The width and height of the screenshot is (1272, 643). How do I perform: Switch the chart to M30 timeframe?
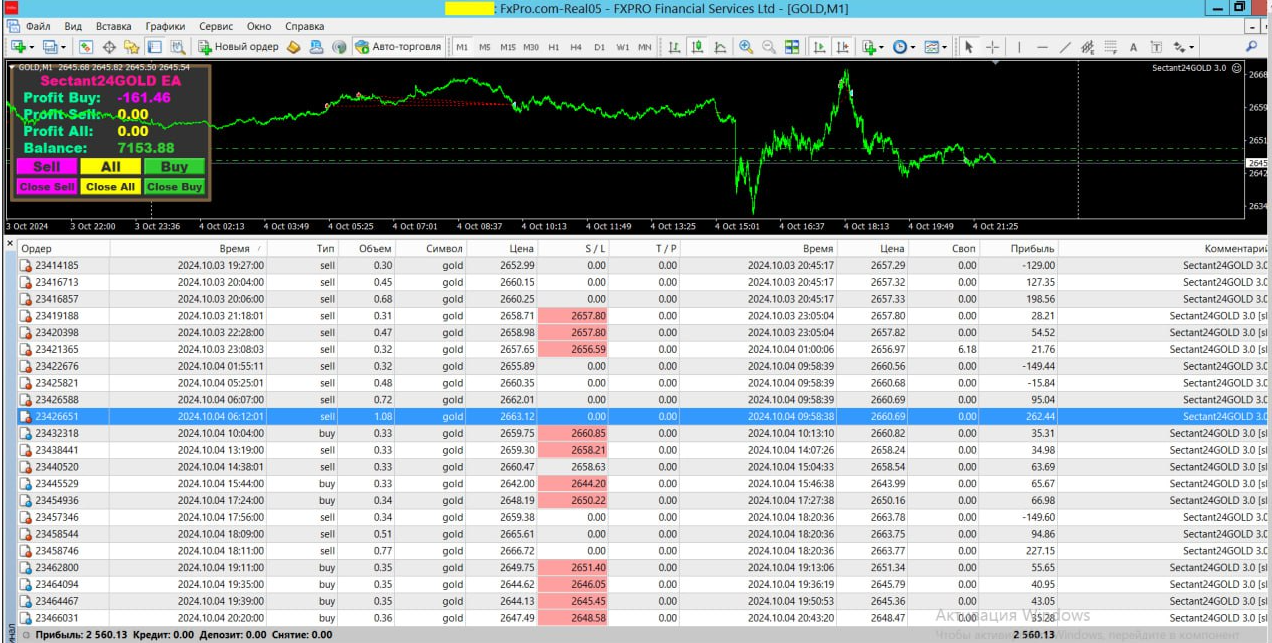point(531,47)
